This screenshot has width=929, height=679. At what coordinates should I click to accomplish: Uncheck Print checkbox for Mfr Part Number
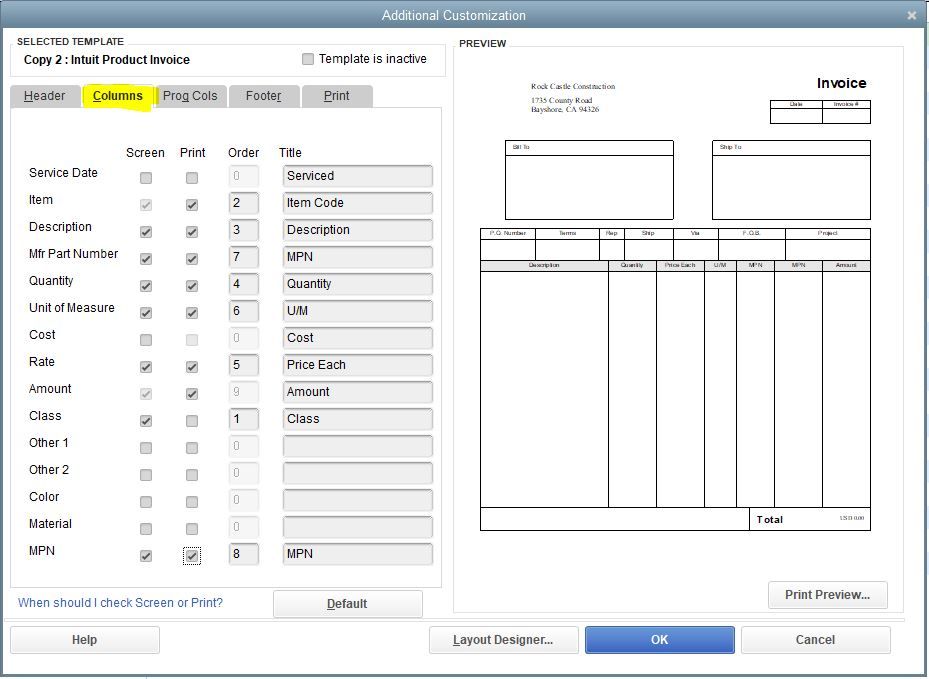(192, 259)
